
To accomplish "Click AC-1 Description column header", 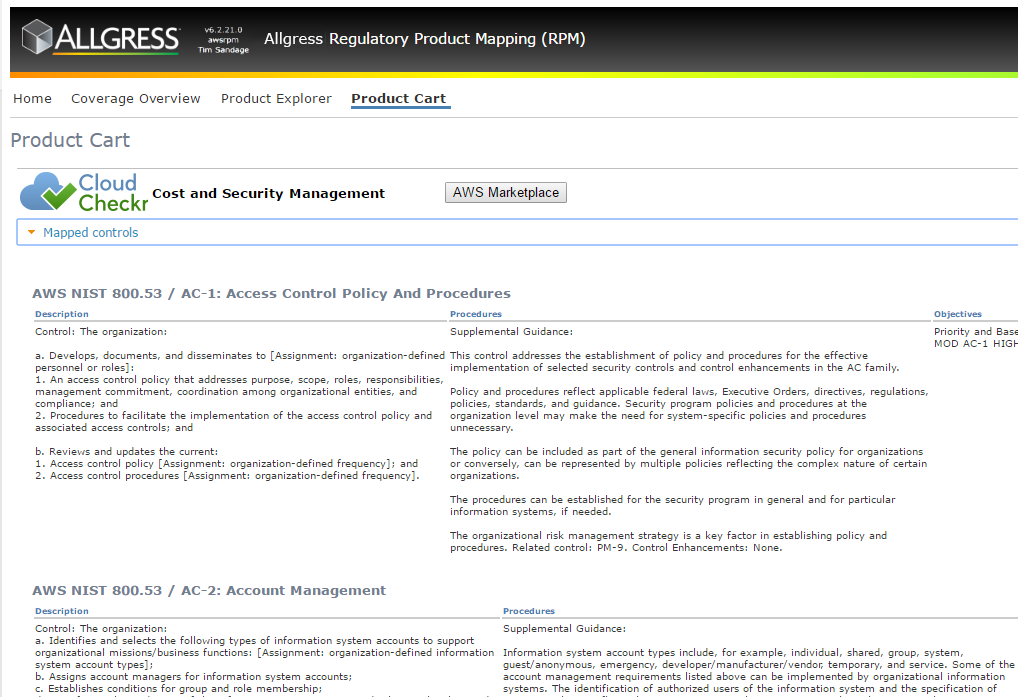I will tap(62, 314).
